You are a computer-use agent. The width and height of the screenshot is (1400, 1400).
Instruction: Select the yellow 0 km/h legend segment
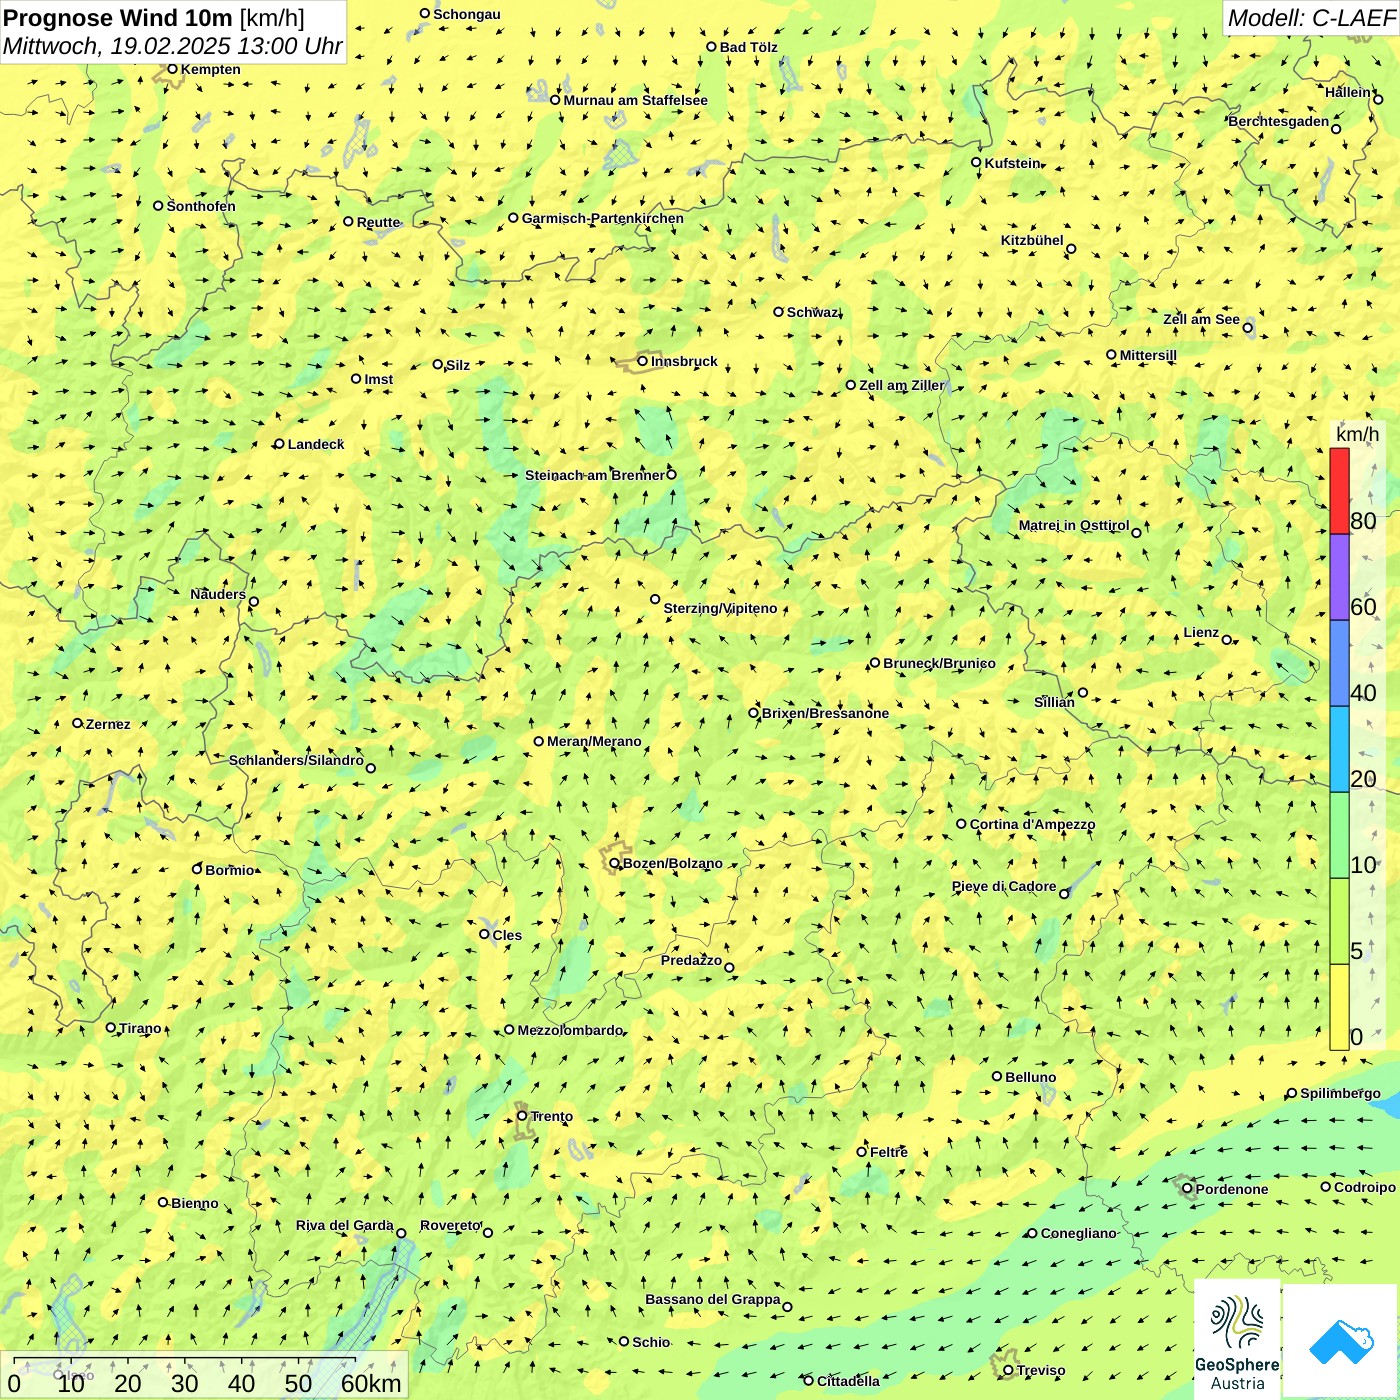[1339, 1007]
